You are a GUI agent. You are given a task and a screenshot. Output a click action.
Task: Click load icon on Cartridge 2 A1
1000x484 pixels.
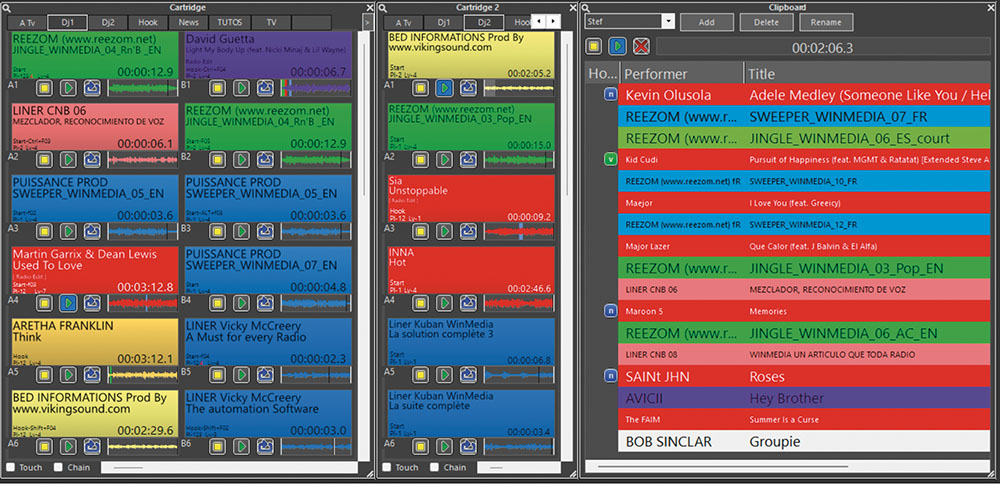468,88
